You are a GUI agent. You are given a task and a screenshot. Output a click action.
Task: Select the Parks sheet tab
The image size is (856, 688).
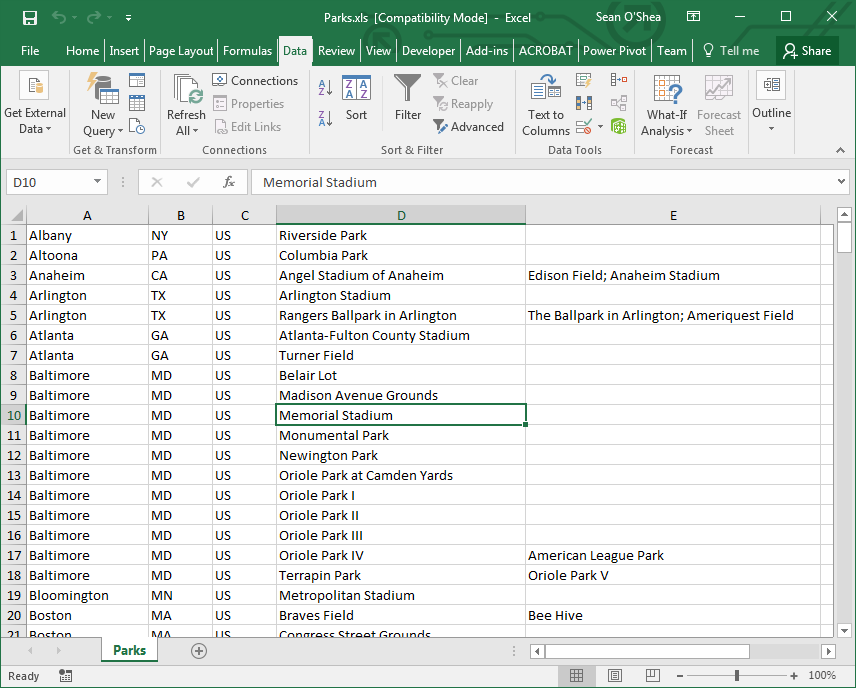(x=129, y=650)
